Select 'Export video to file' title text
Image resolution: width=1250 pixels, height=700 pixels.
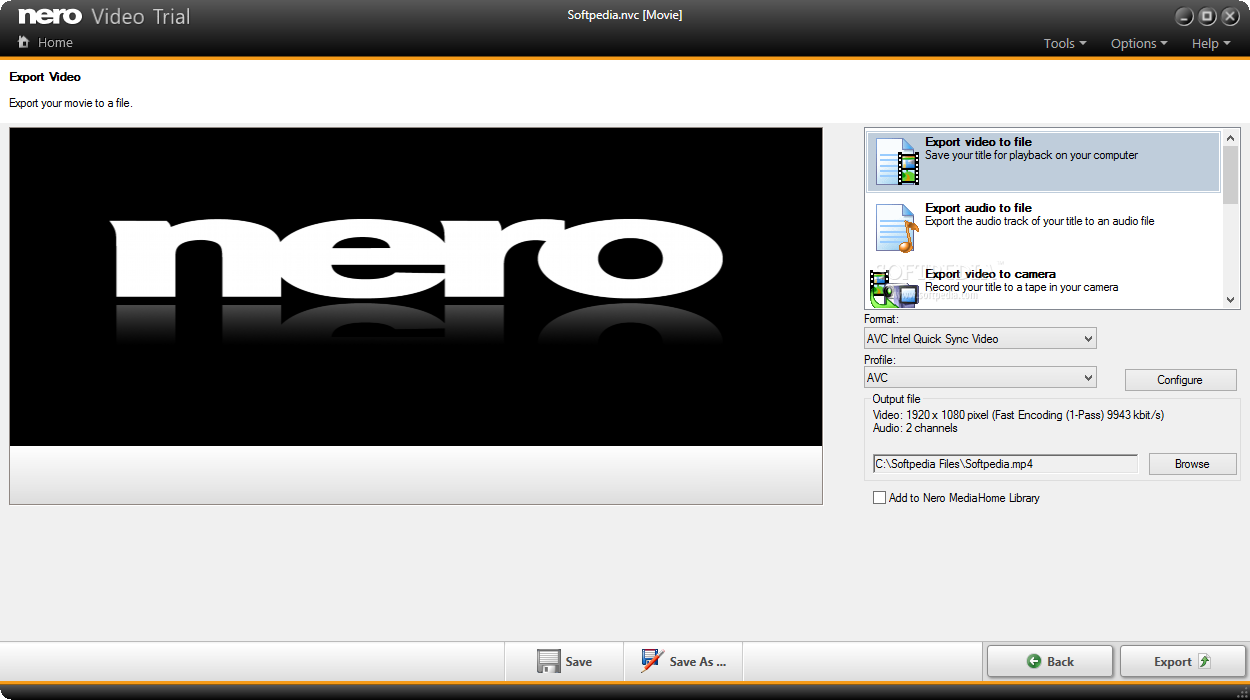[x=978, y=142]
